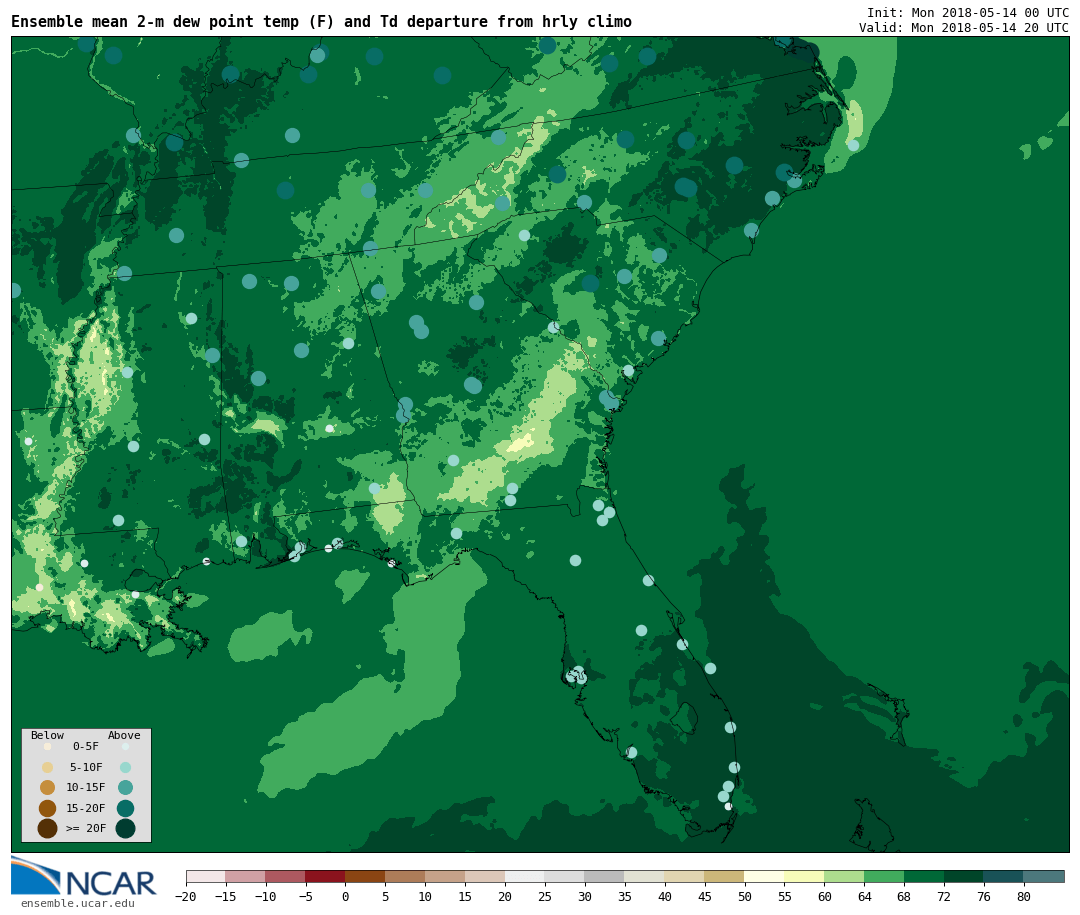
Task: Pick the dark red segment between -5 and 0
Action: [x=325, y=876]
